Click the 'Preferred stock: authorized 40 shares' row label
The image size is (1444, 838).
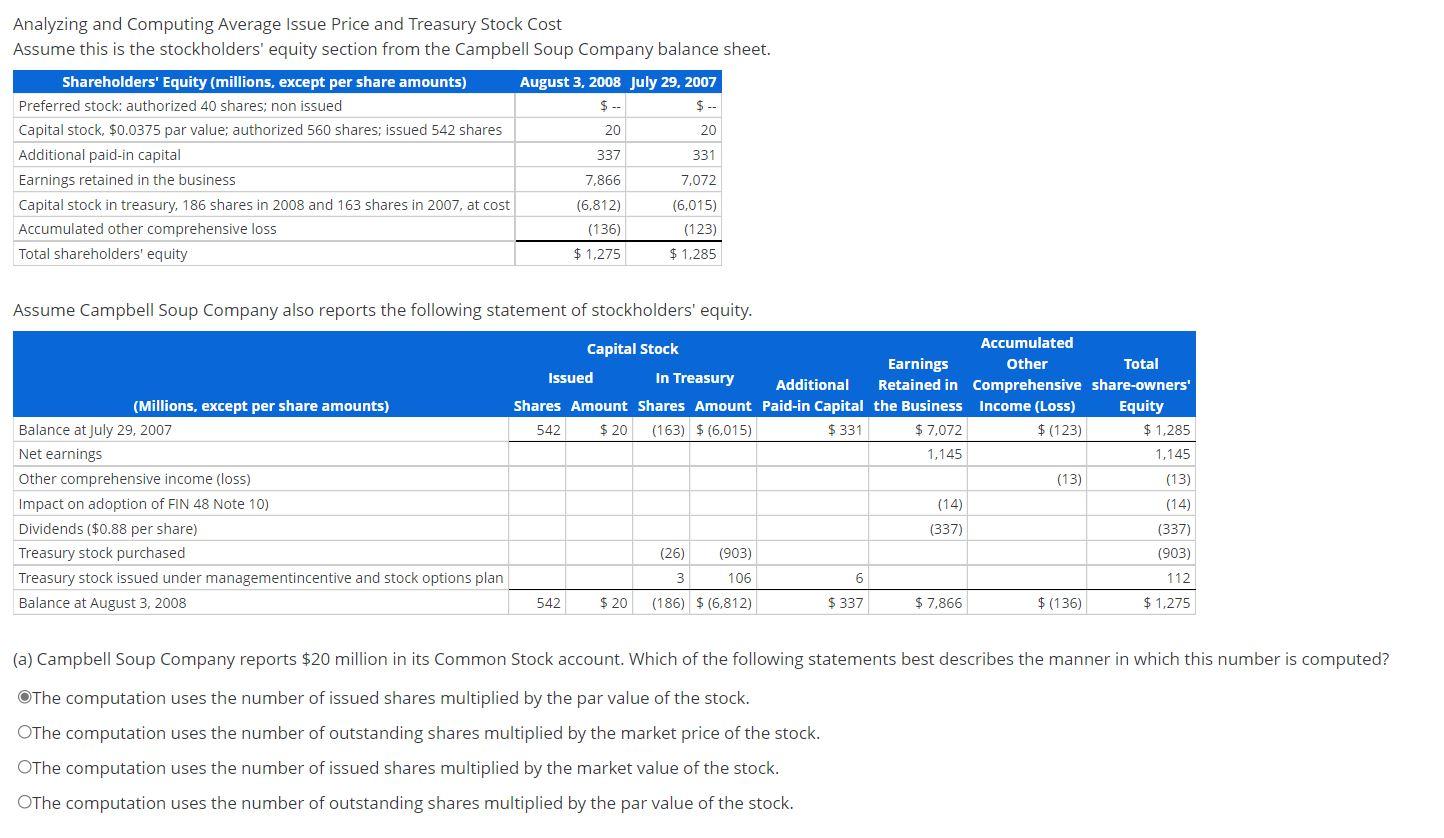(x=180, y=106)
